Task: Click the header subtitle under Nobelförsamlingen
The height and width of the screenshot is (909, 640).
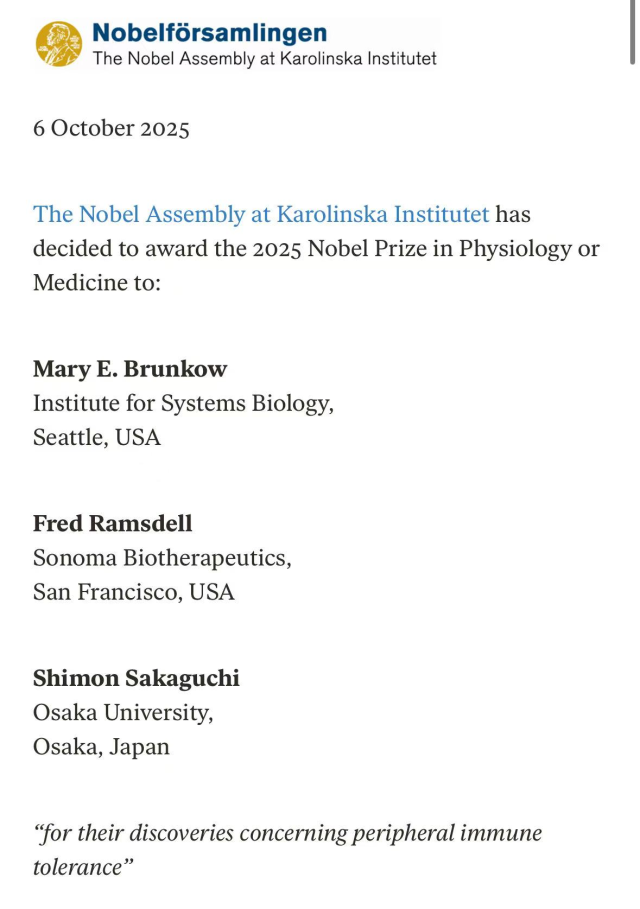Action: pos(264,59)
